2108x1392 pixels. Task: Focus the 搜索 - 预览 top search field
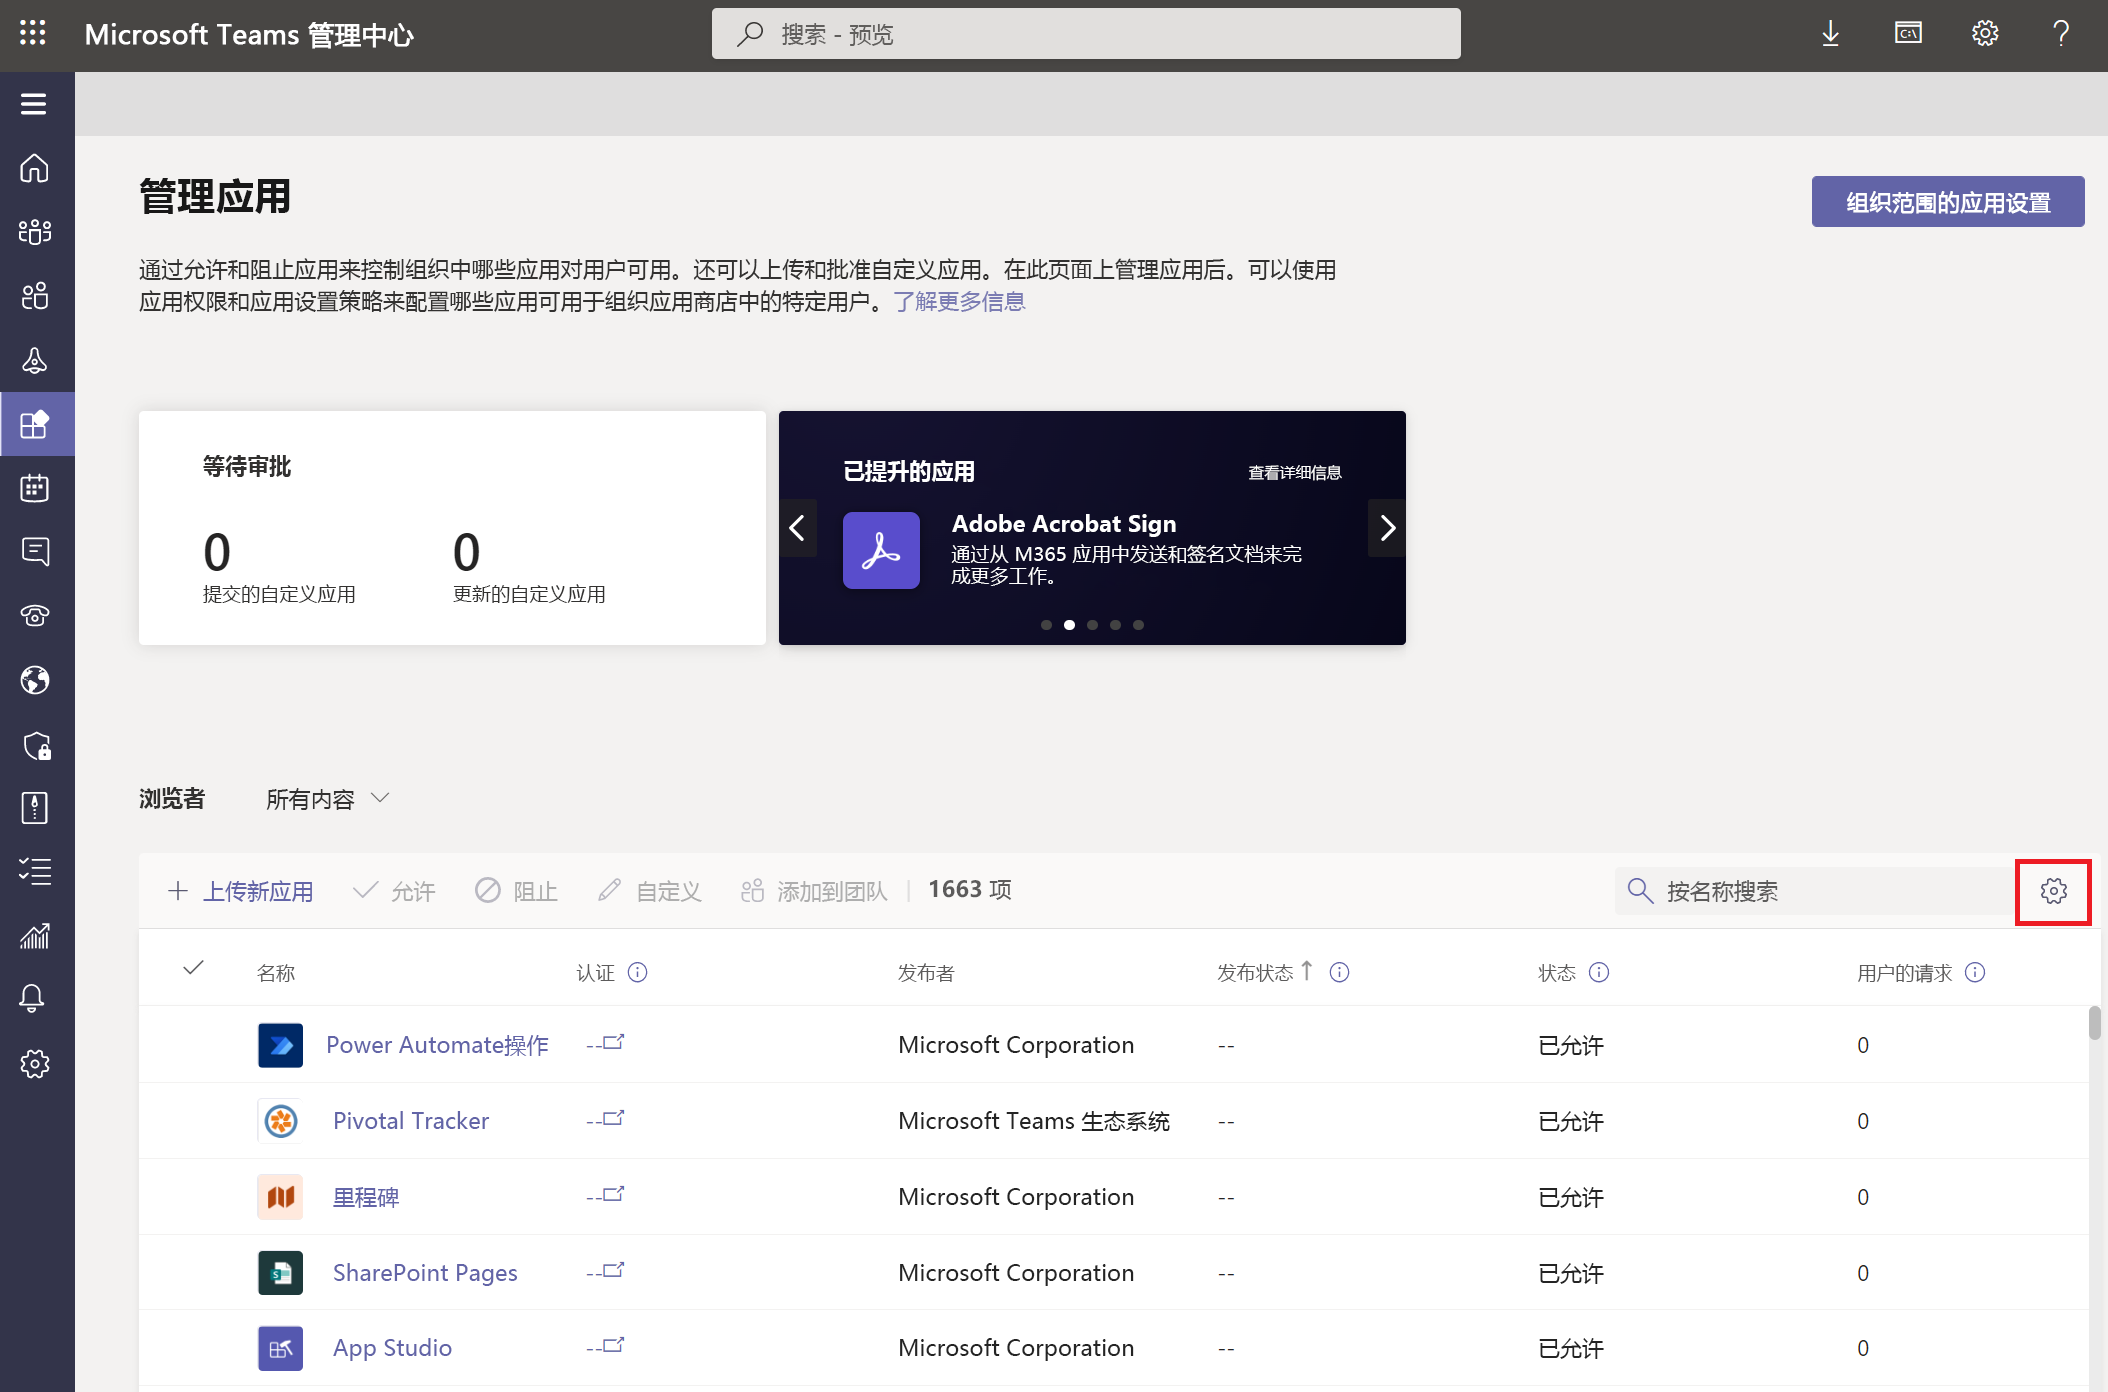pyautogui.click(x=1086, y=34)
